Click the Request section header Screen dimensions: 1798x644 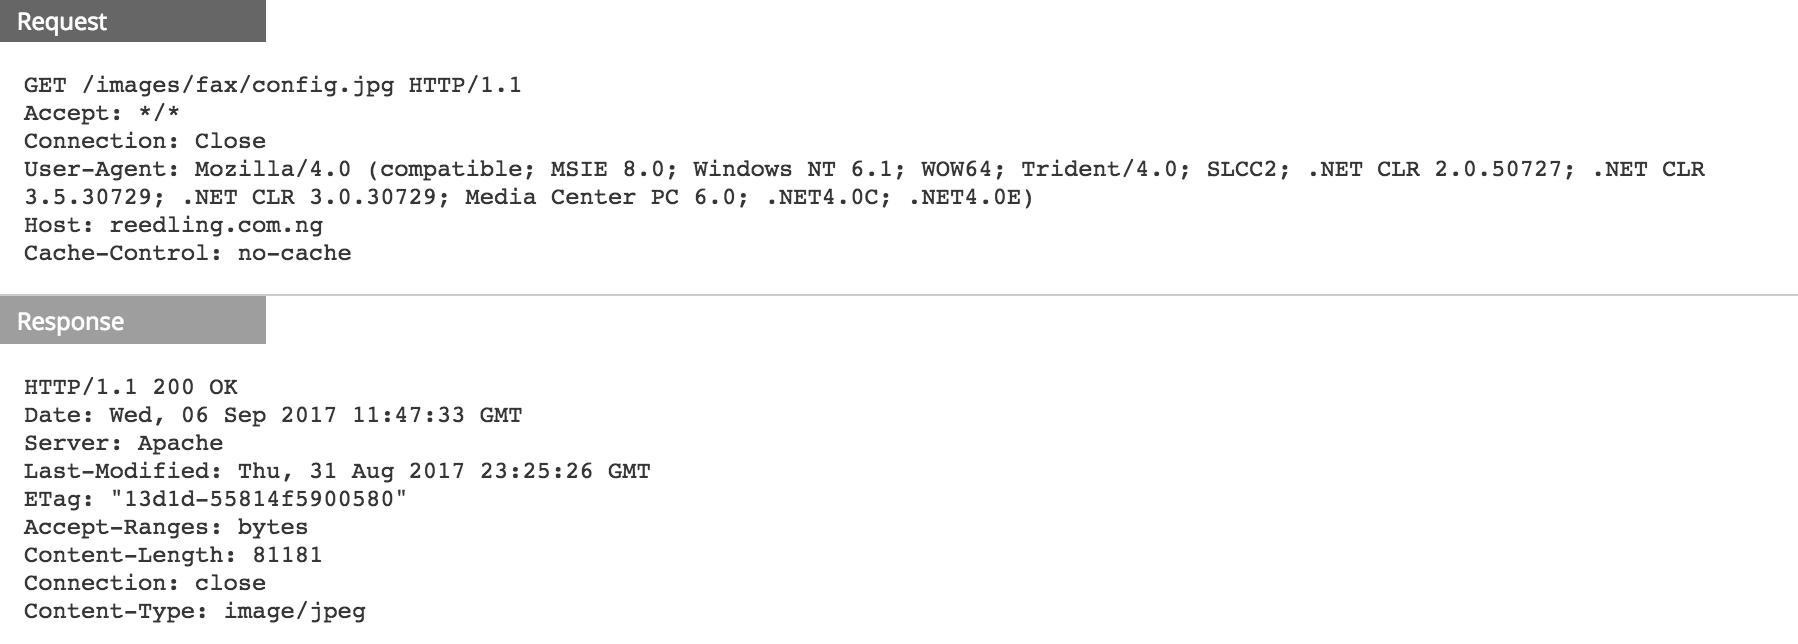[62, 22]
